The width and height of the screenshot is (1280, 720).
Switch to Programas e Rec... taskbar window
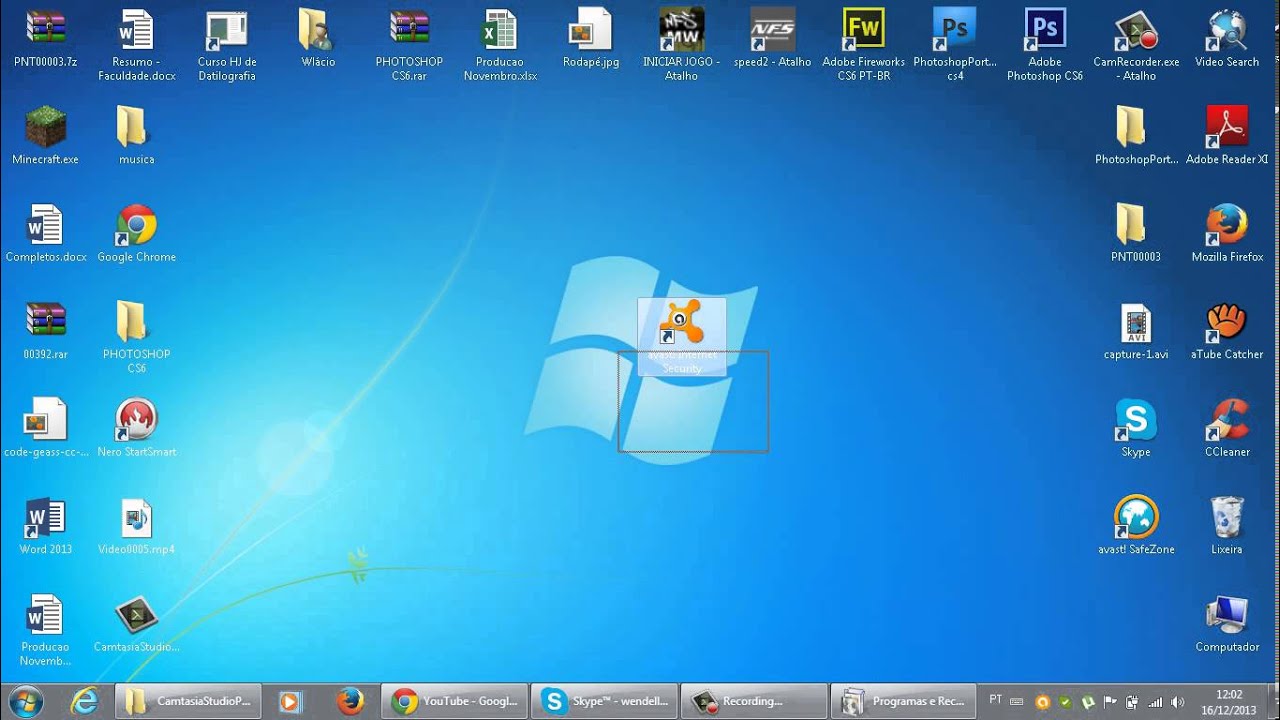tap(904, 702)
